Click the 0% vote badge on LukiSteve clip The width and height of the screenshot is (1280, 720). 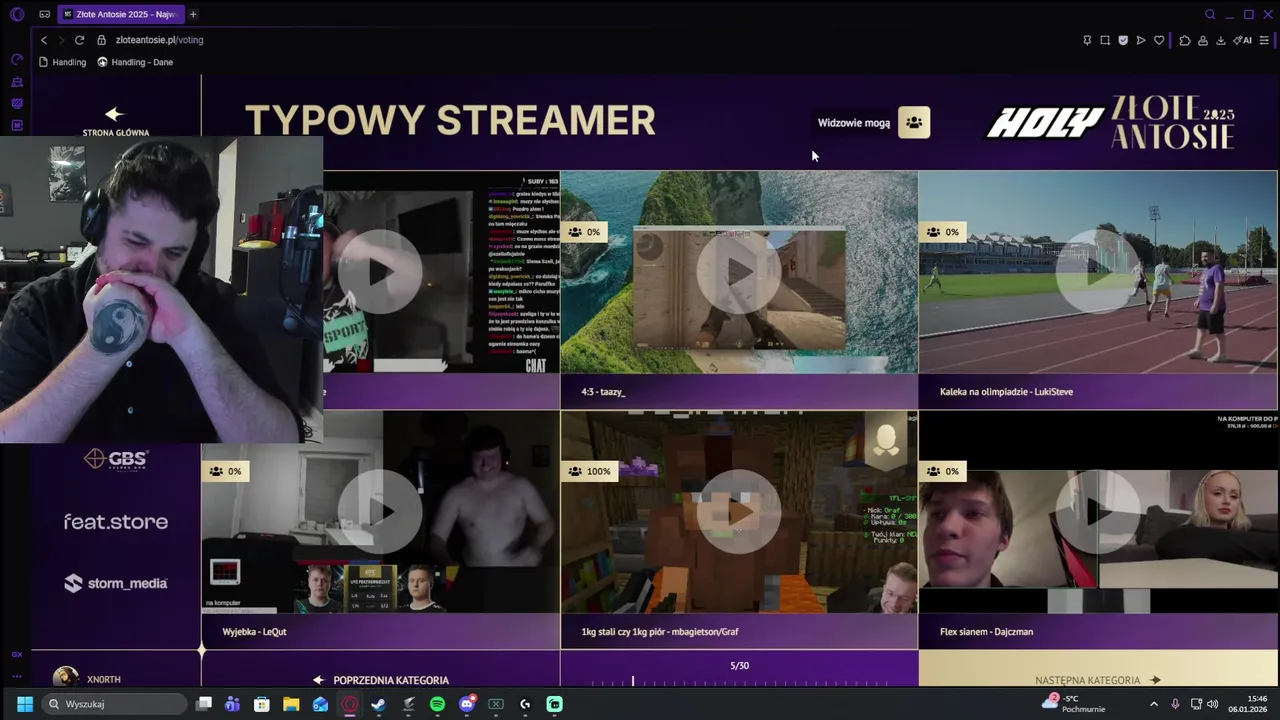pyautogui.click(x=943, y=232)
